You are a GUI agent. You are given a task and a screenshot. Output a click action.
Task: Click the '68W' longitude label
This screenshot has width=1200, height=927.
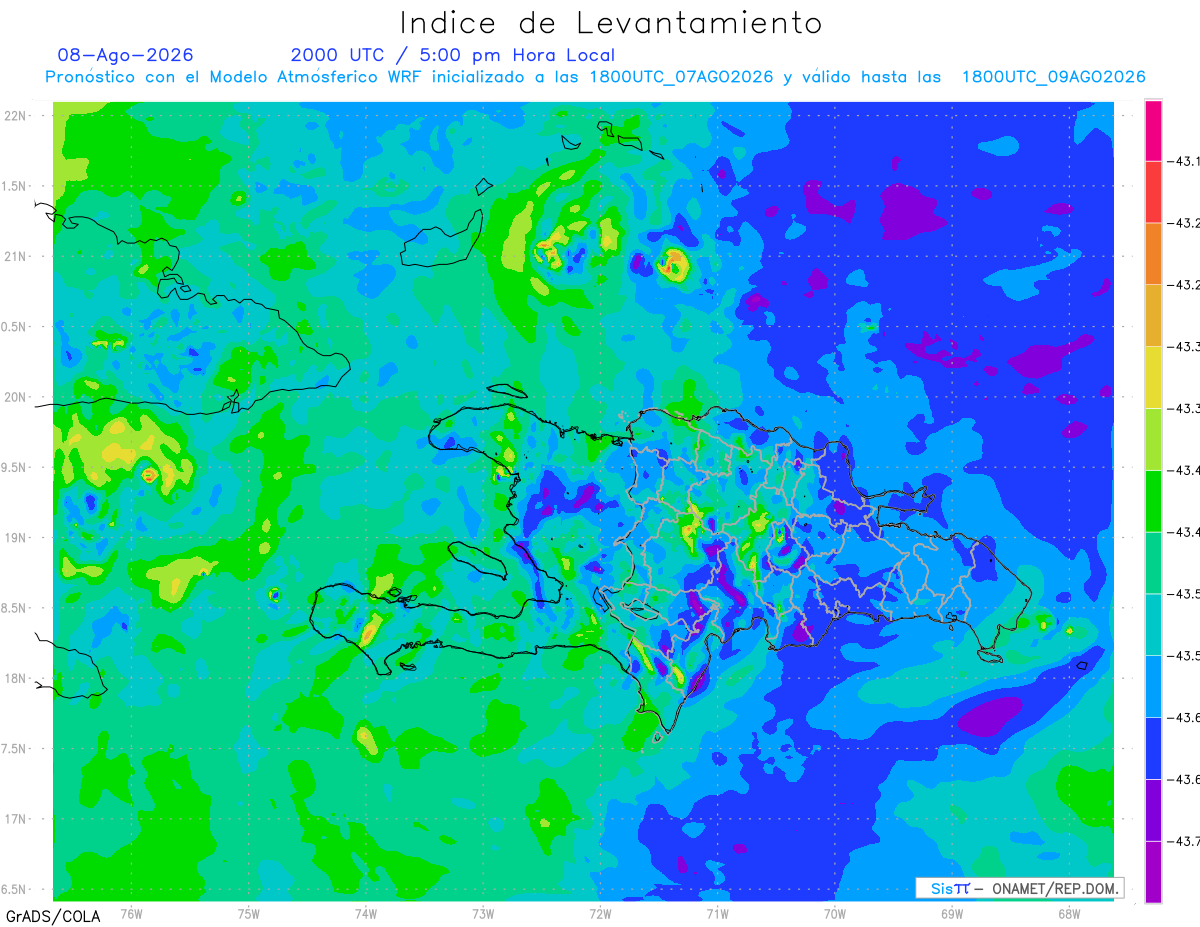pos(1069,913)
